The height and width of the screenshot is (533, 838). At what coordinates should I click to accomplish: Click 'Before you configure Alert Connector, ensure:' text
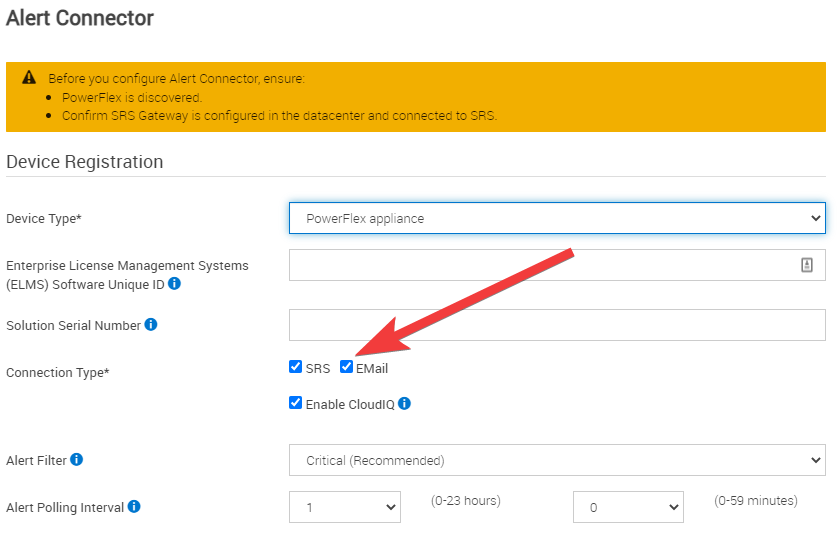pyautogui.click(x=176, y=79)
